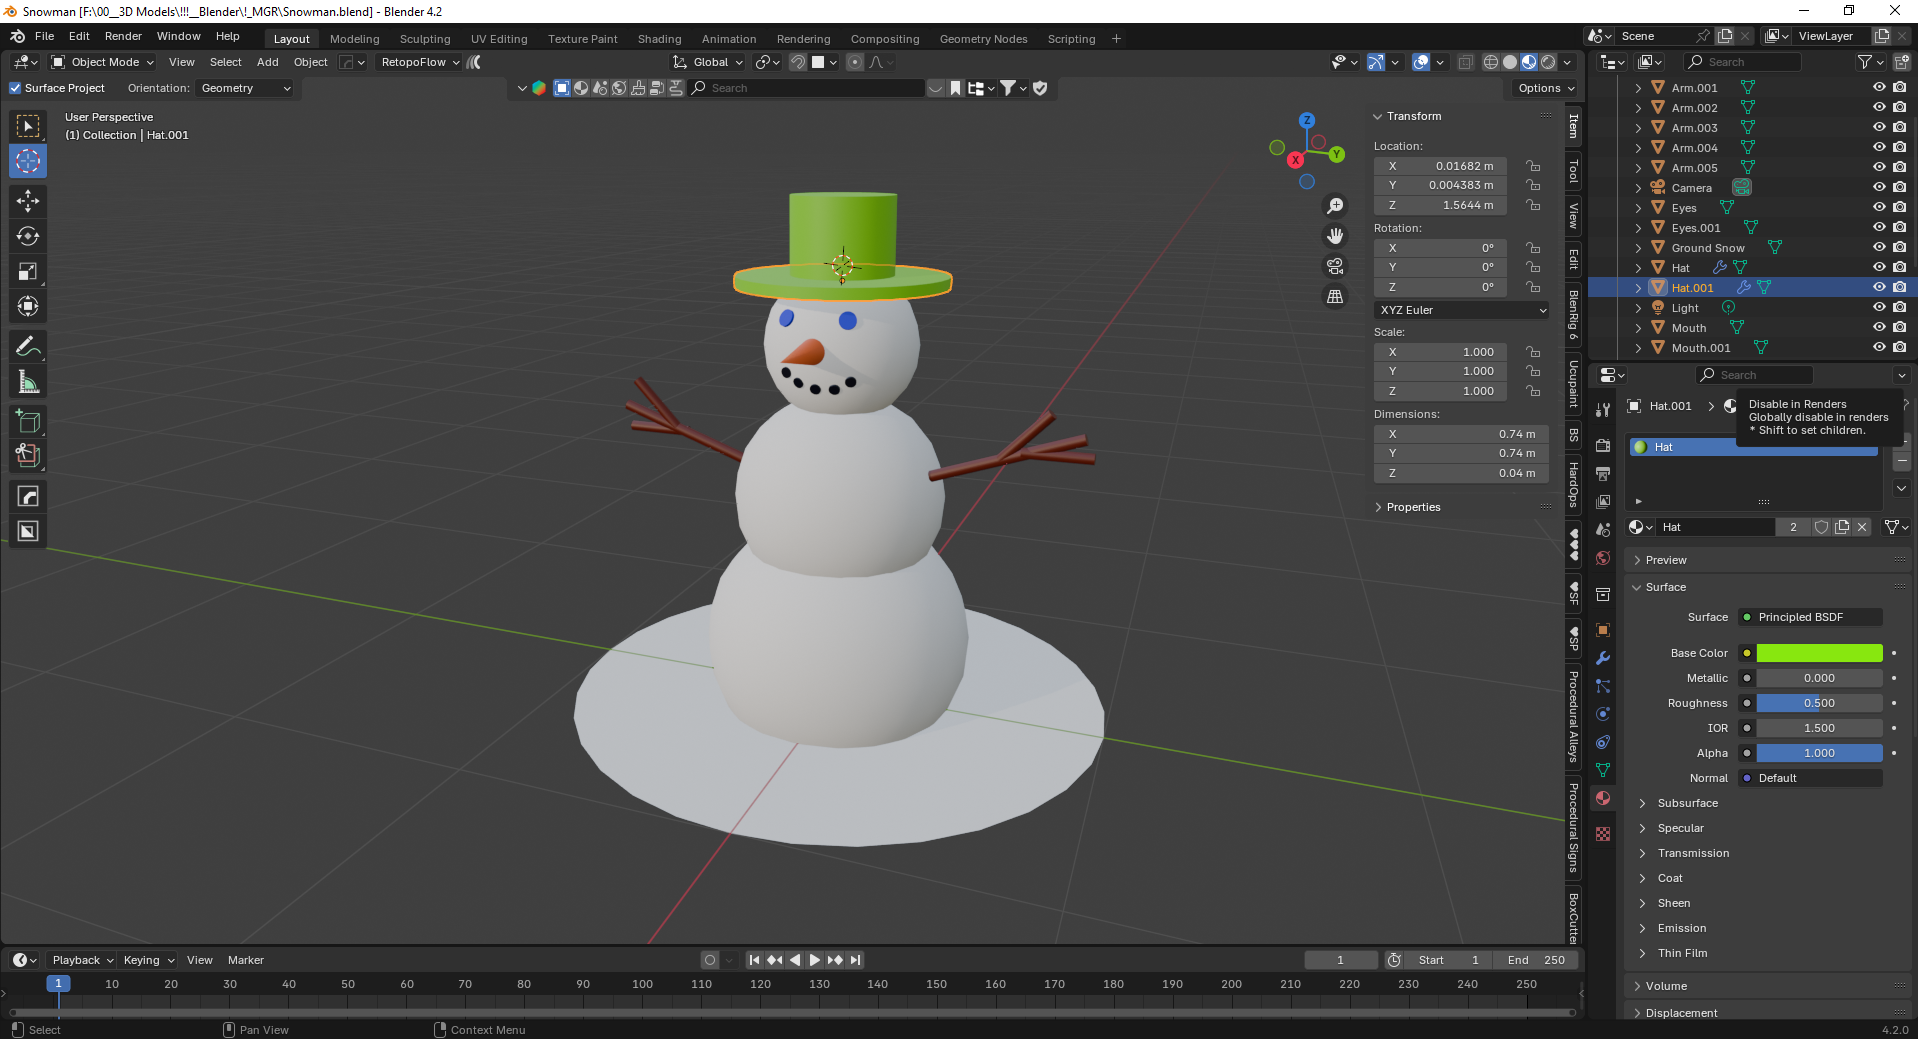Click the Principled BSDF surface button

[1811, 617]
